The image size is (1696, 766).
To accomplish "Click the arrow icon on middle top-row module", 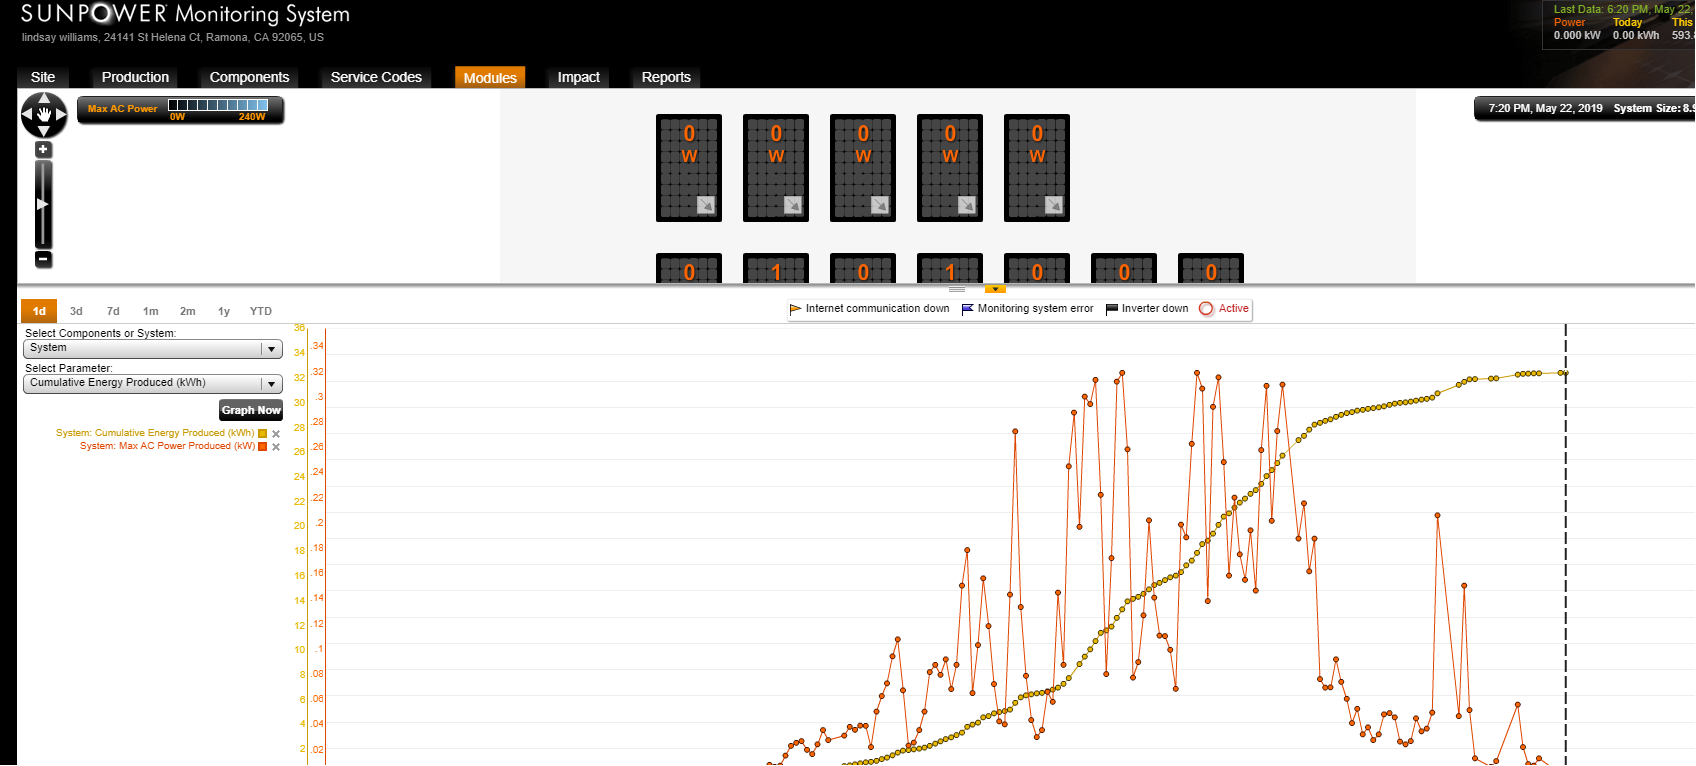I will (x=880, y=204).
